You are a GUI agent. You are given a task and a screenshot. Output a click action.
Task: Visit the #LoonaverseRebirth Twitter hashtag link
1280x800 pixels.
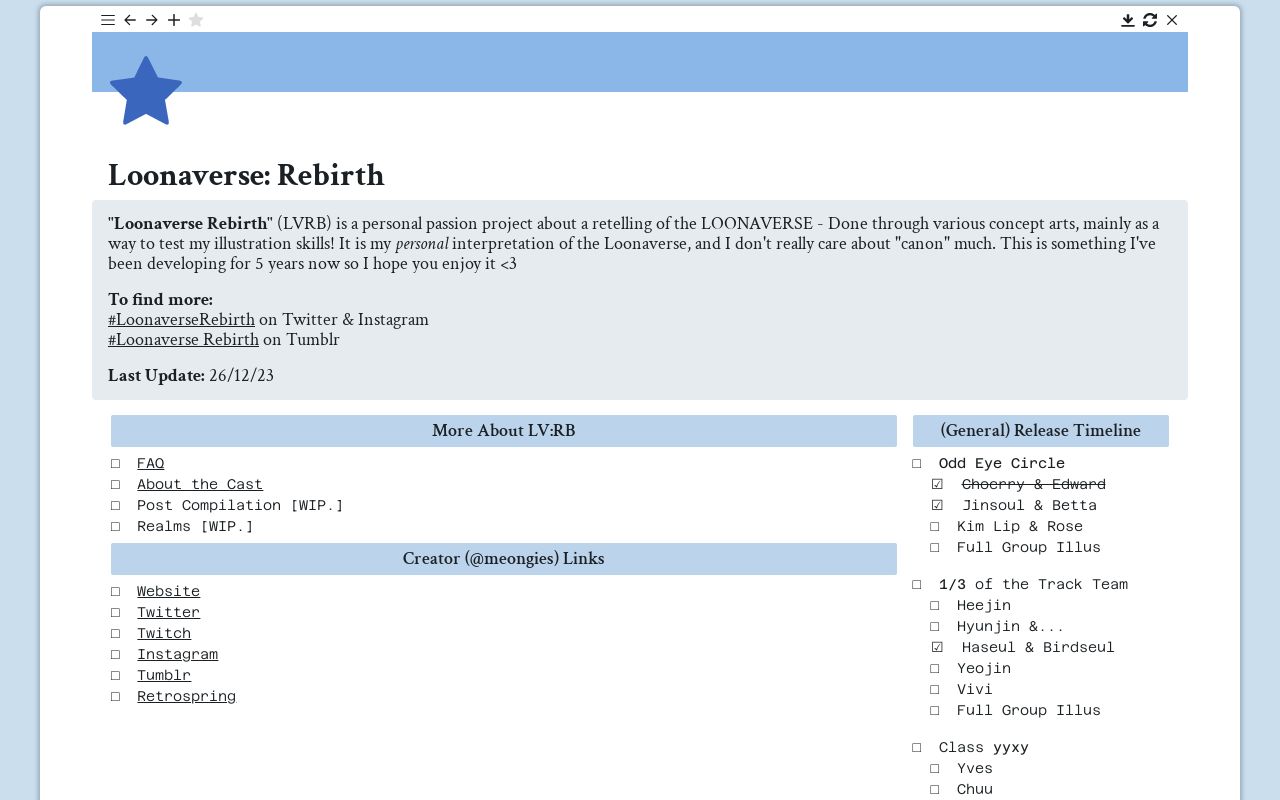click(x=181, y=319)
